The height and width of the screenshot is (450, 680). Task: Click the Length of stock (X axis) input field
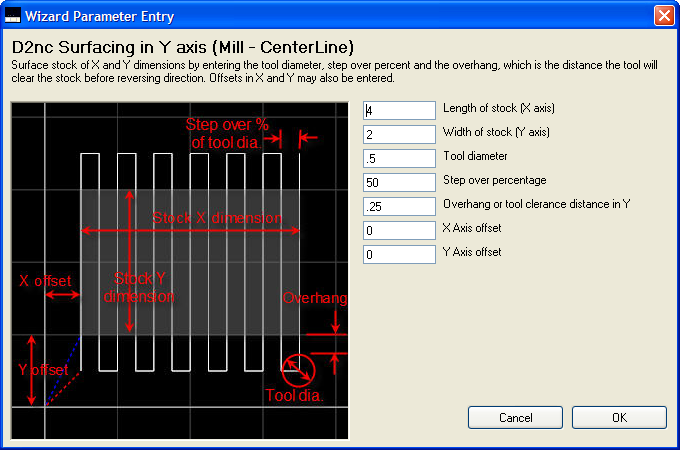399,111
